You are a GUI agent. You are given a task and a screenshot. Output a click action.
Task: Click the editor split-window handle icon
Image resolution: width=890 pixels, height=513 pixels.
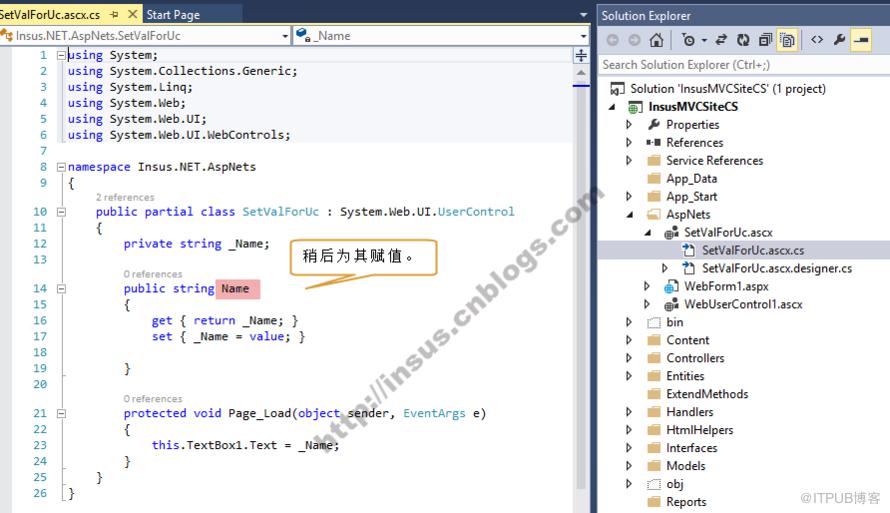point(581,55)
